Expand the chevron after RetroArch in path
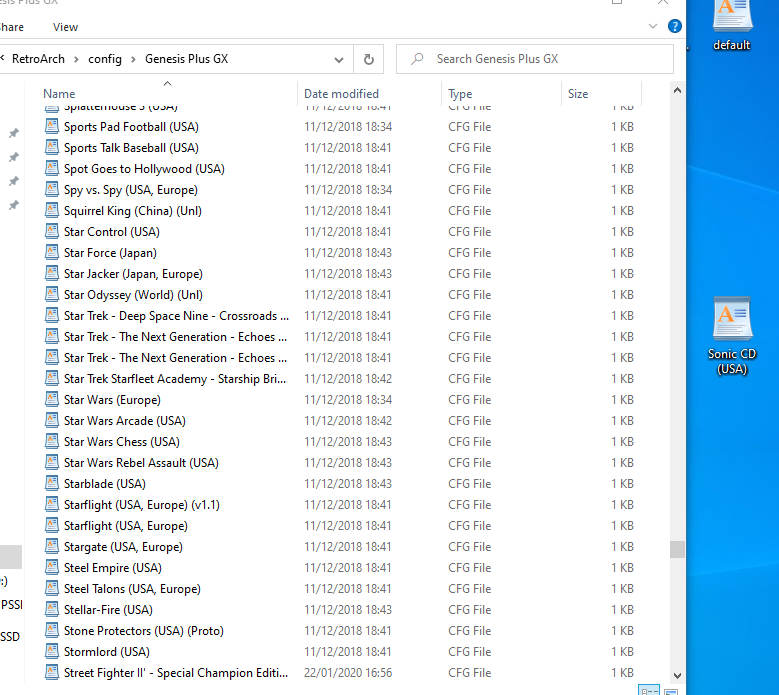 click(x=76, y=60)
